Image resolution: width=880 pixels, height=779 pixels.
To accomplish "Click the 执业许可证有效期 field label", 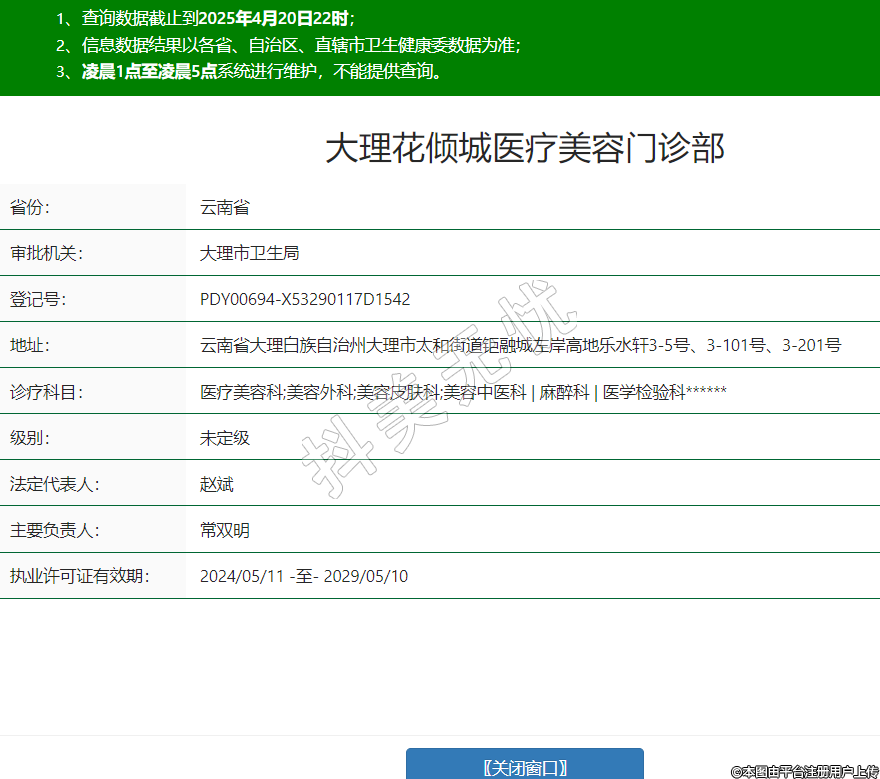I will pos(79,576).
